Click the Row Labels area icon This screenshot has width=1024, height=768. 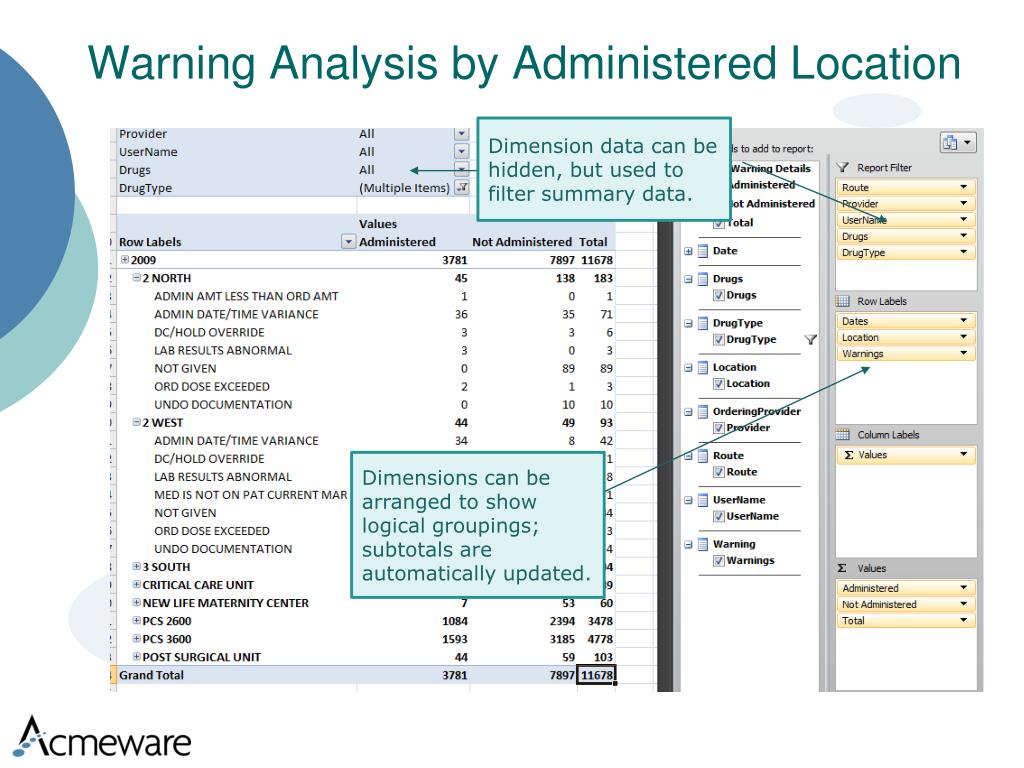tap(843, 301)
